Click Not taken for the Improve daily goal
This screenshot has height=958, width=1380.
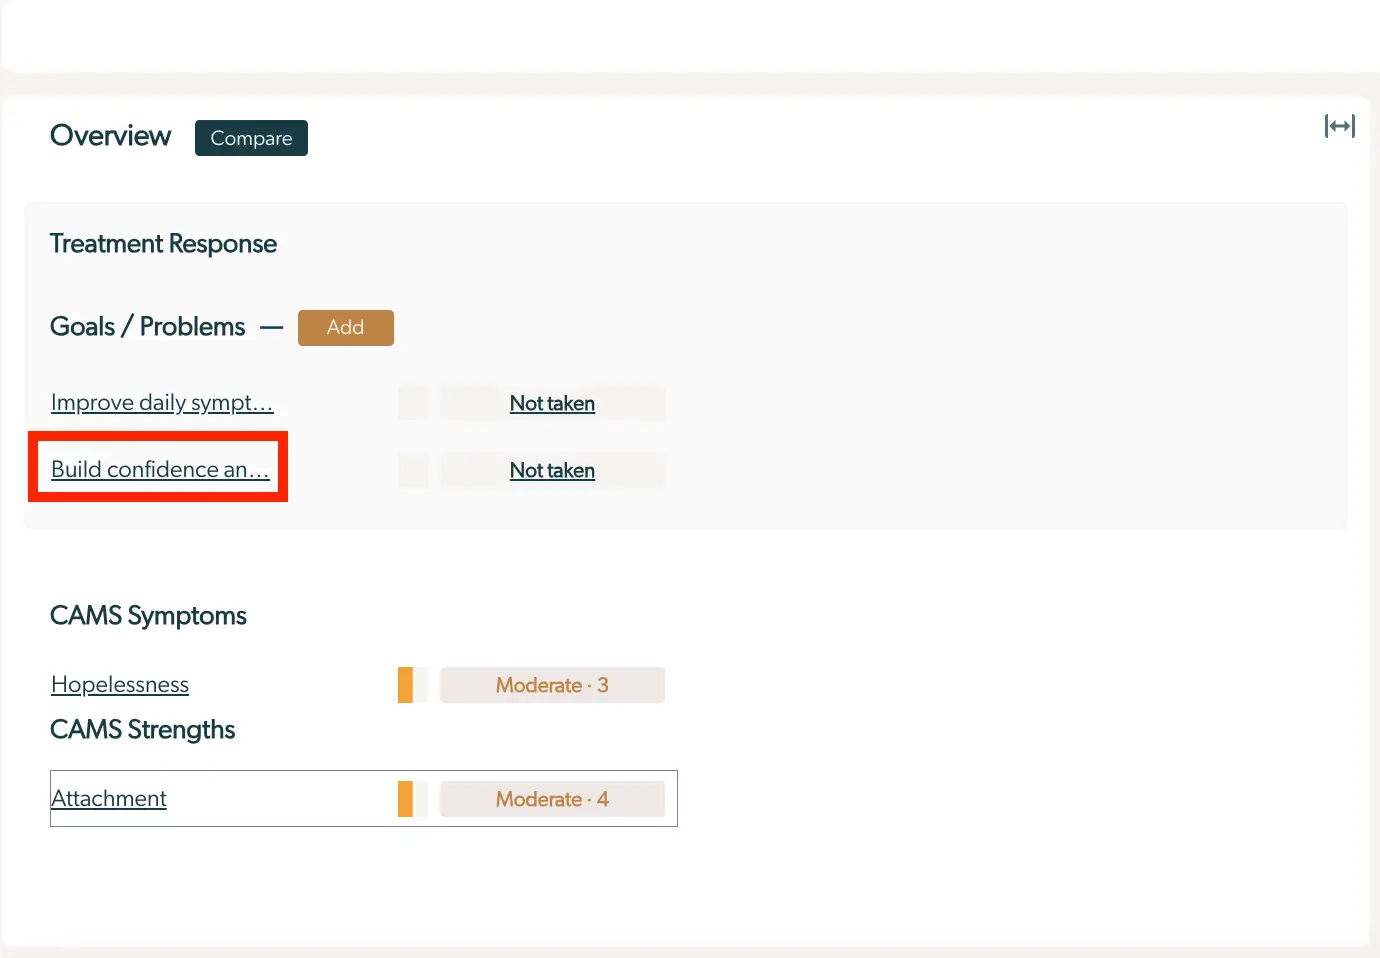pyautogui.click(x=552, y=403)
